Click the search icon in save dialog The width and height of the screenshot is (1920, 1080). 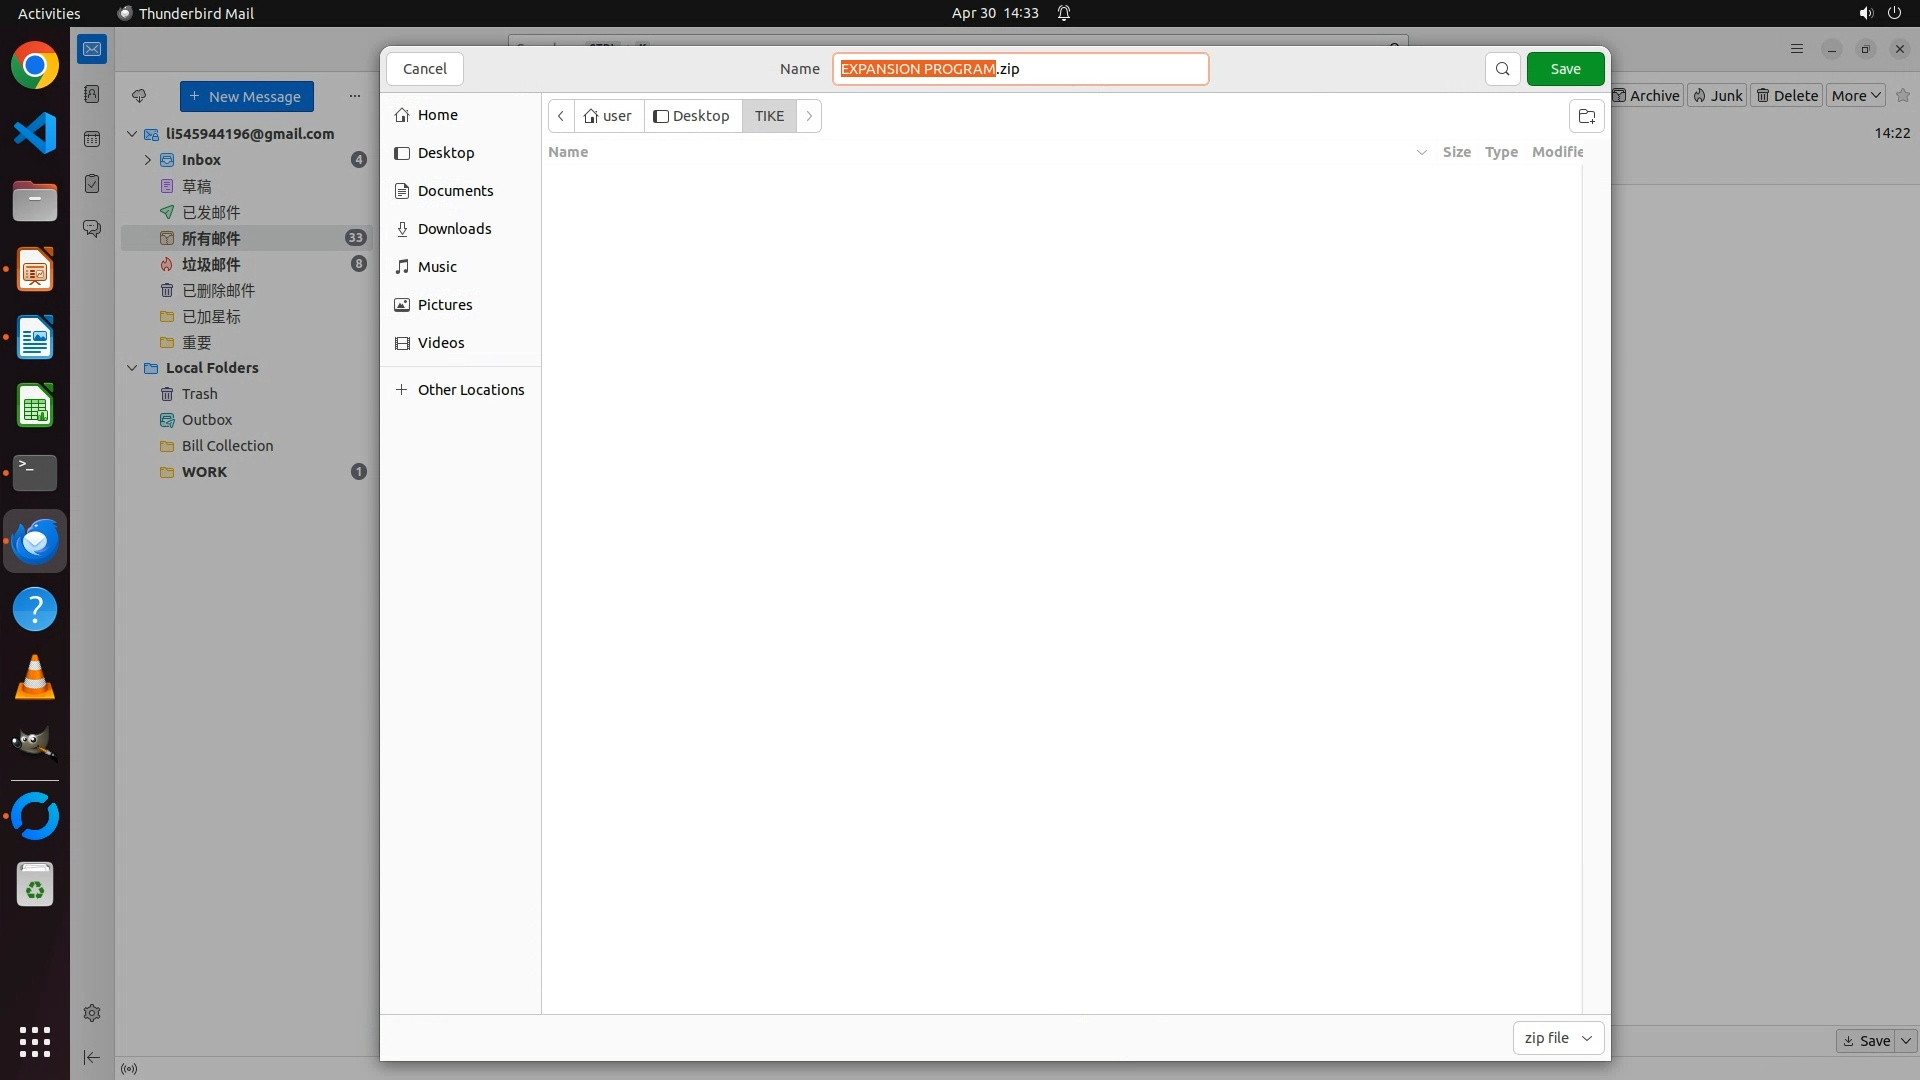[1502, 69]
